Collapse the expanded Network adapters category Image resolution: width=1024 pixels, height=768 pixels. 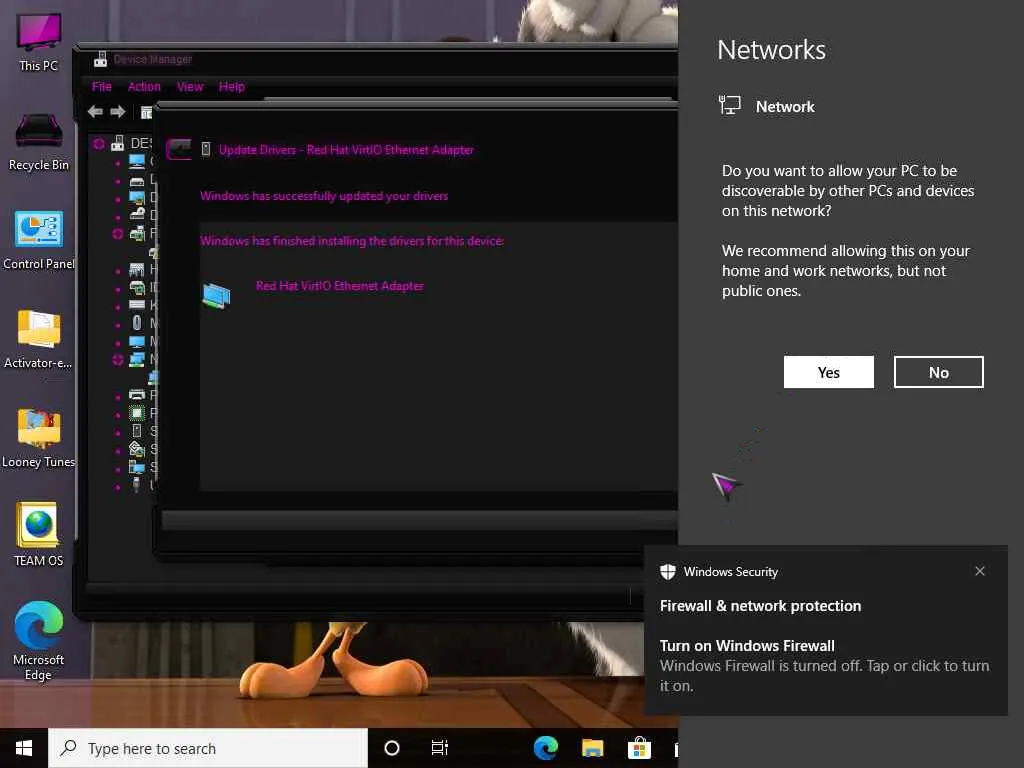pos(118,359)
